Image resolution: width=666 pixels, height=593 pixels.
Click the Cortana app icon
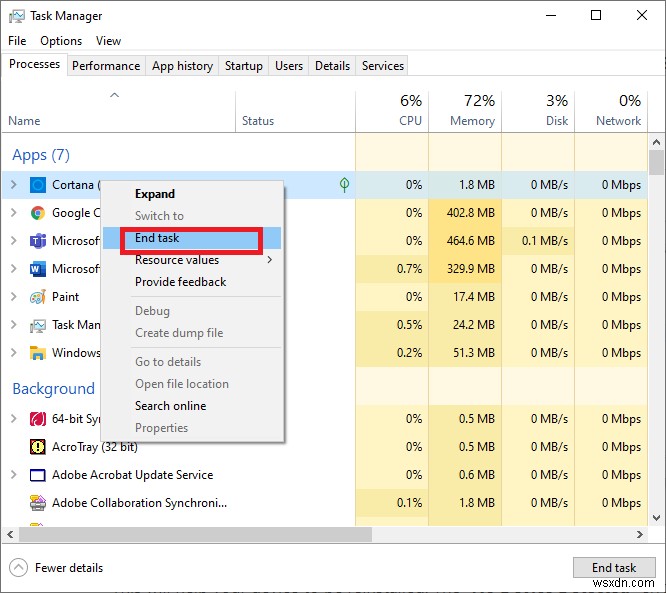click(x=38, y=185)
